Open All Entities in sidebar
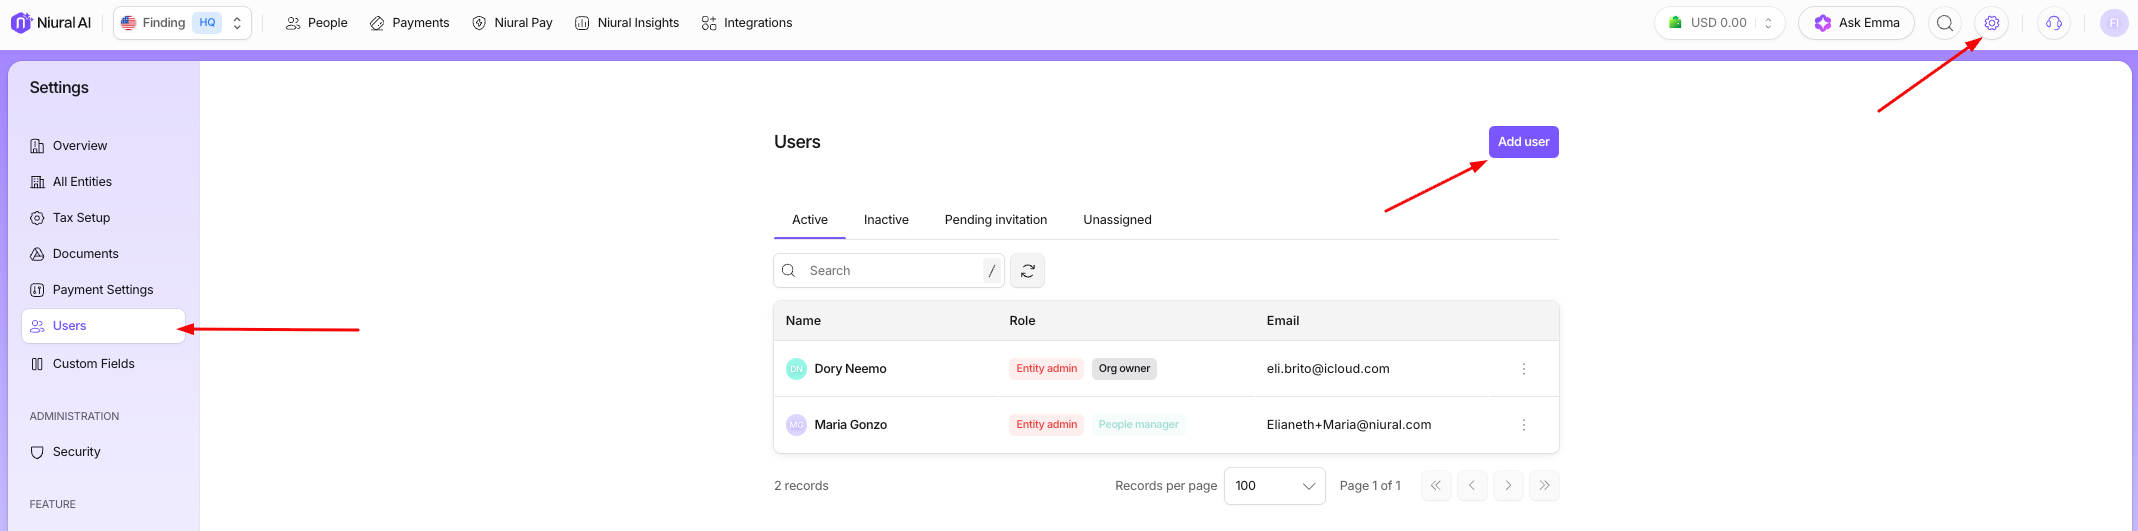2138x531 pixels. [103, 182]
